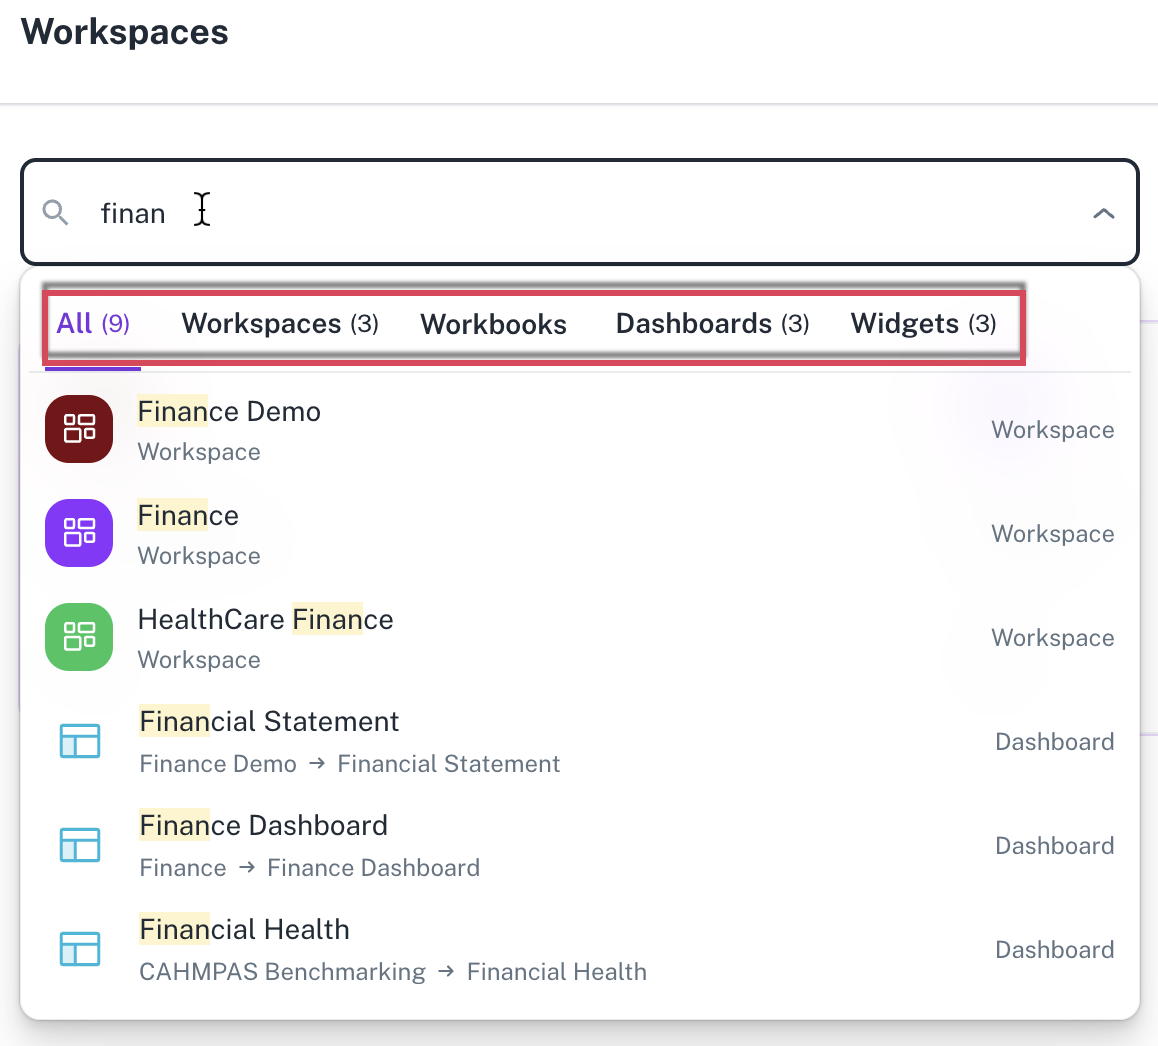1158x1046 pixels.
Task: Open the Finance workspace result title
Action: pyautogui.click(x=188, y=516)
